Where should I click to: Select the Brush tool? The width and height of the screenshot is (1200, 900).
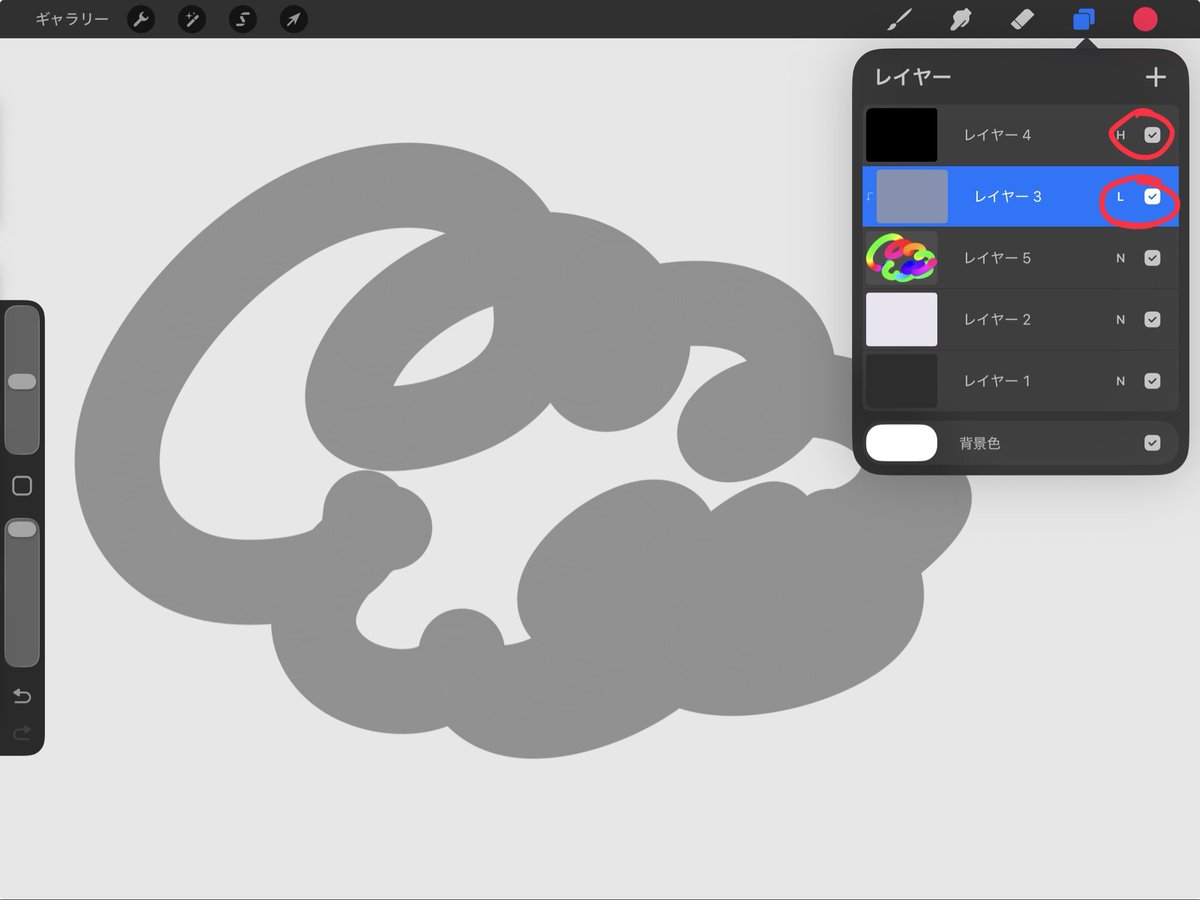pyautogui.click(x=901, y=19)
